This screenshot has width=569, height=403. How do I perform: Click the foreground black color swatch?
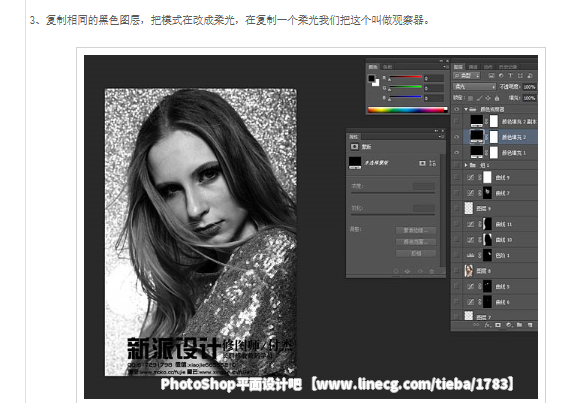(372, 78)
